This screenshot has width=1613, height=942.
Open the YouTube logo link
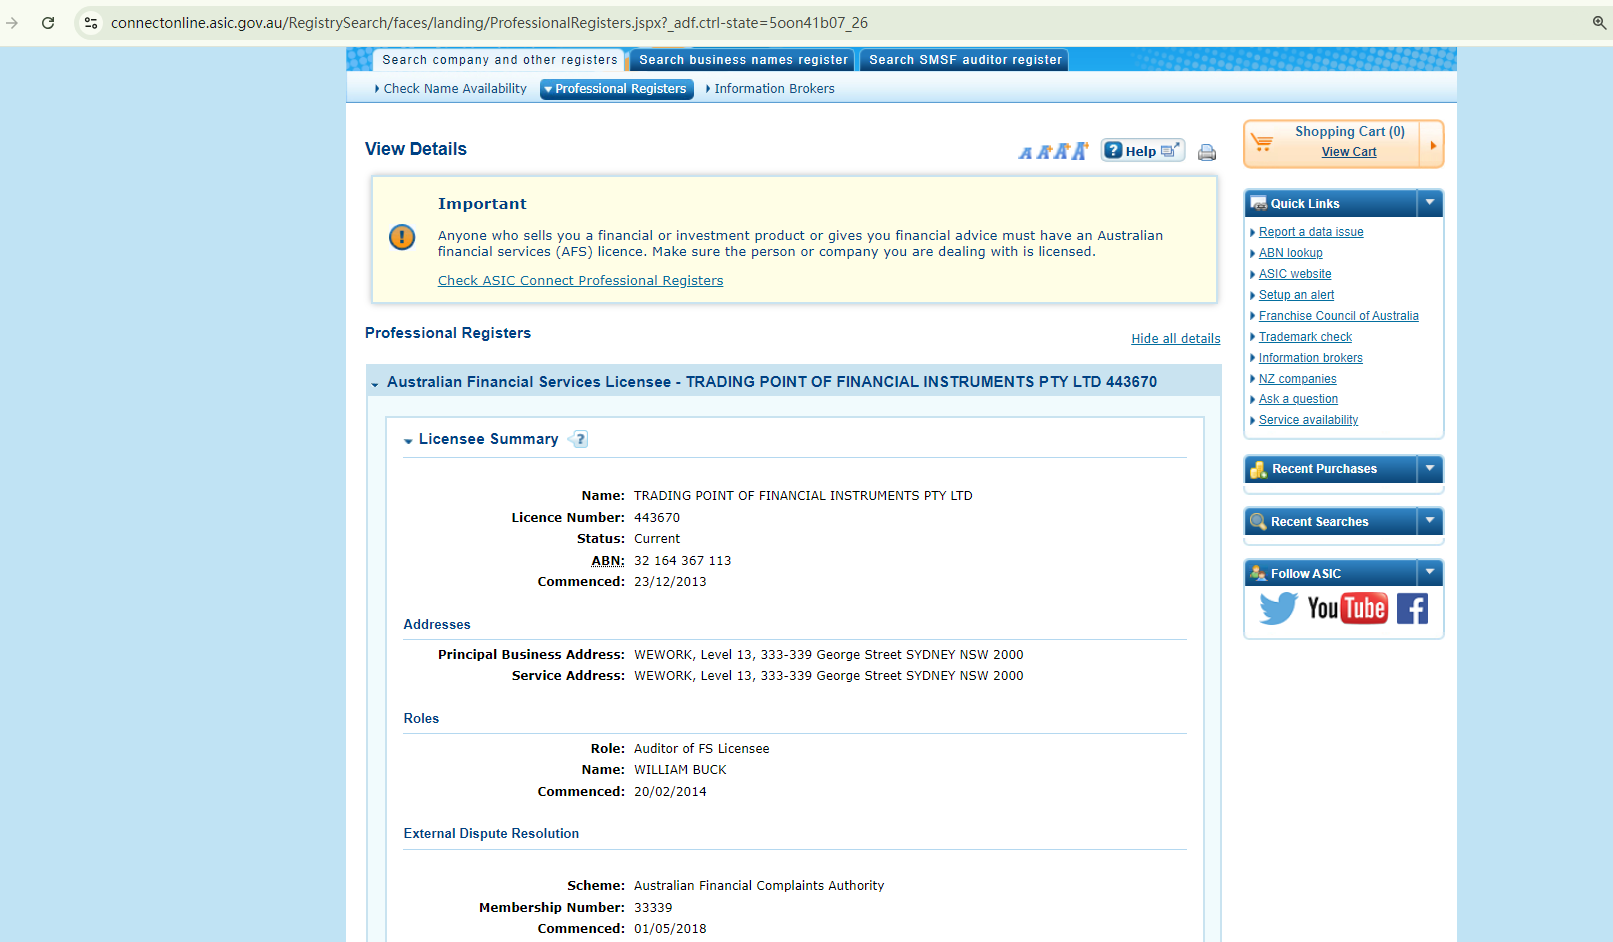coord(1347,608)
